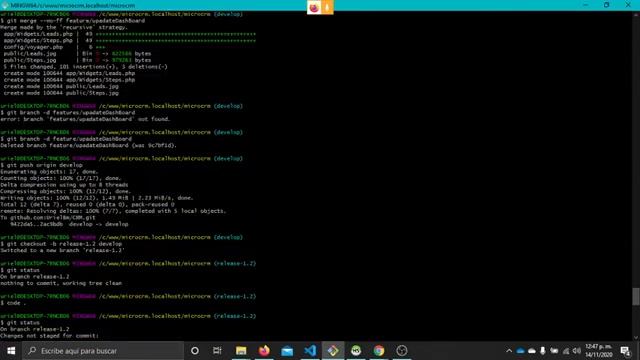Open the clock showing 12:47 p. m.
Screen dimensions: 640x360
click(599, 351)
